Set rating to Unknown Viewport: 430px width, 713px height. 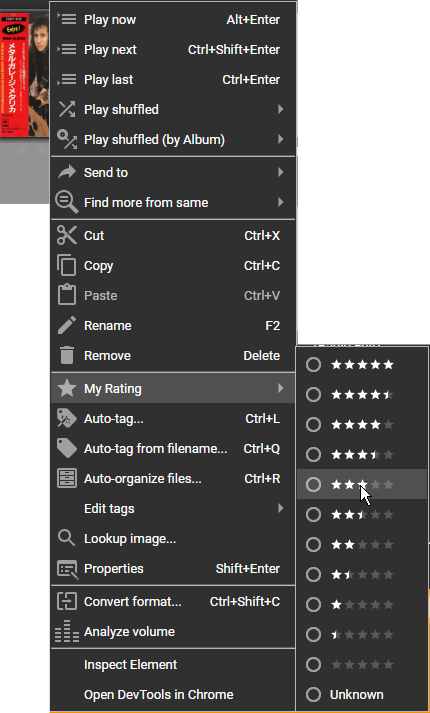tap(362, 695)
